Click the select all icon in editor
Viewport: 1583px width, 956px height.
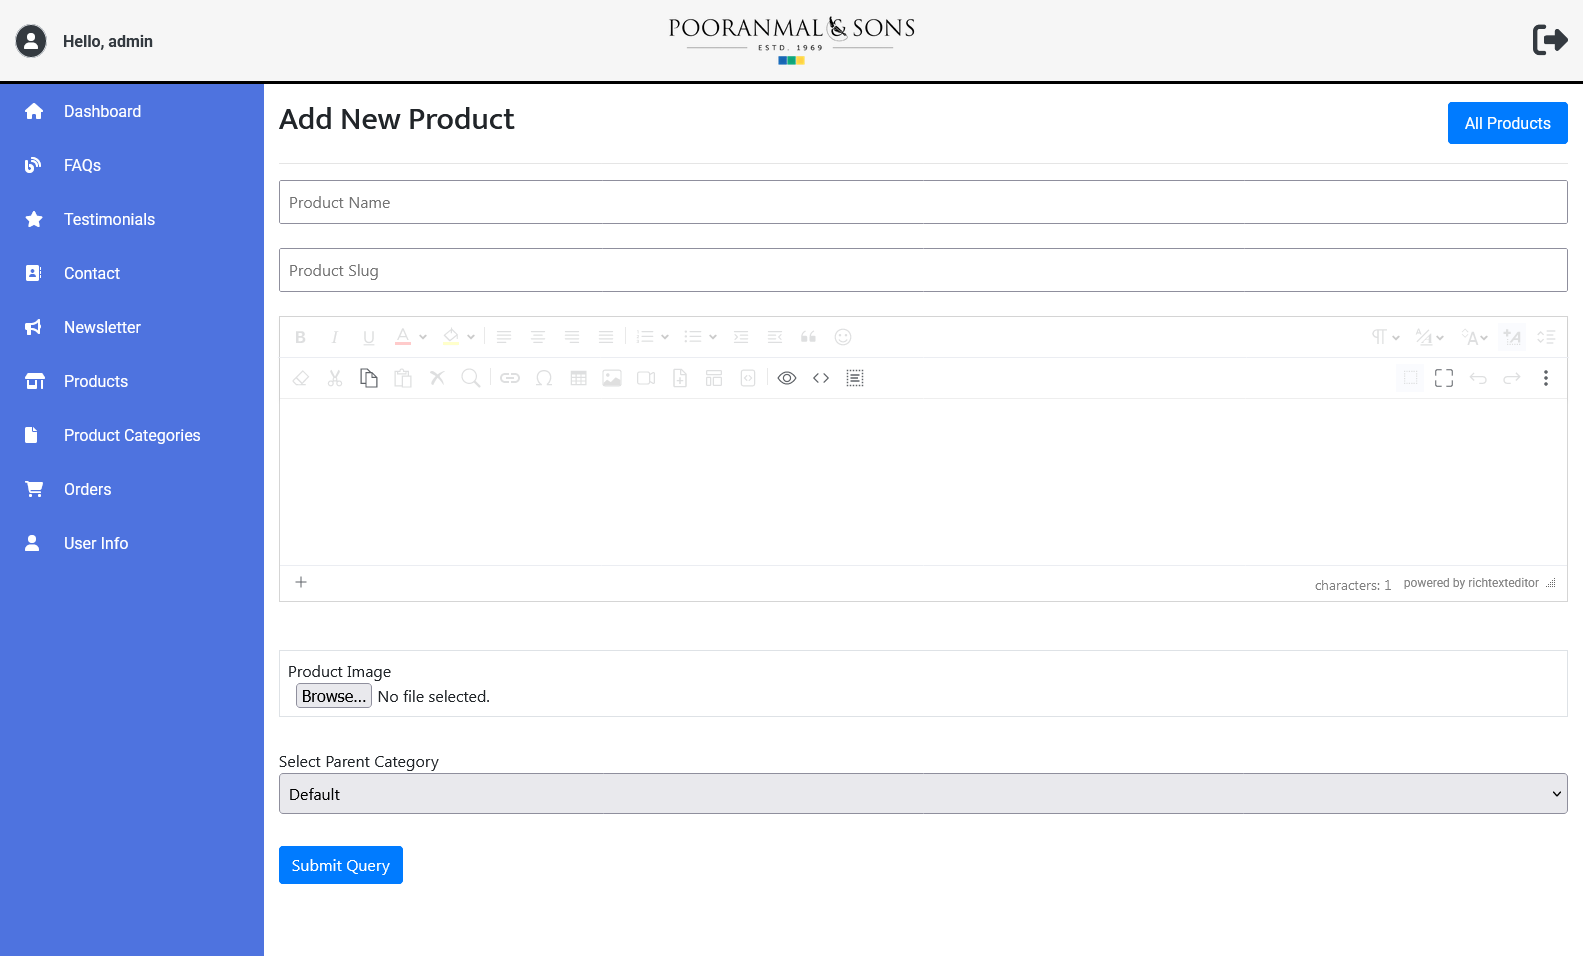point(855,378)
